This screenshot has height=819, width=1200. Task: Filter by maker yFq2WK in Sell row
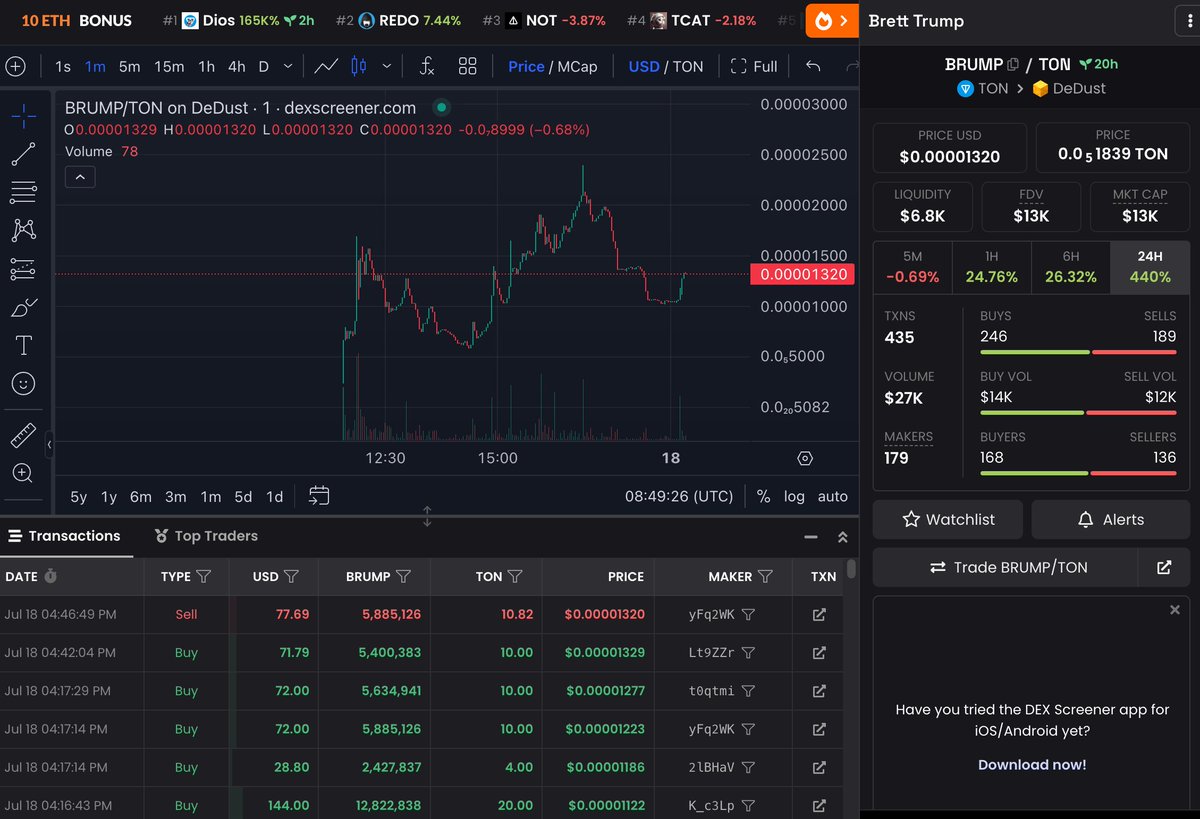748,614
